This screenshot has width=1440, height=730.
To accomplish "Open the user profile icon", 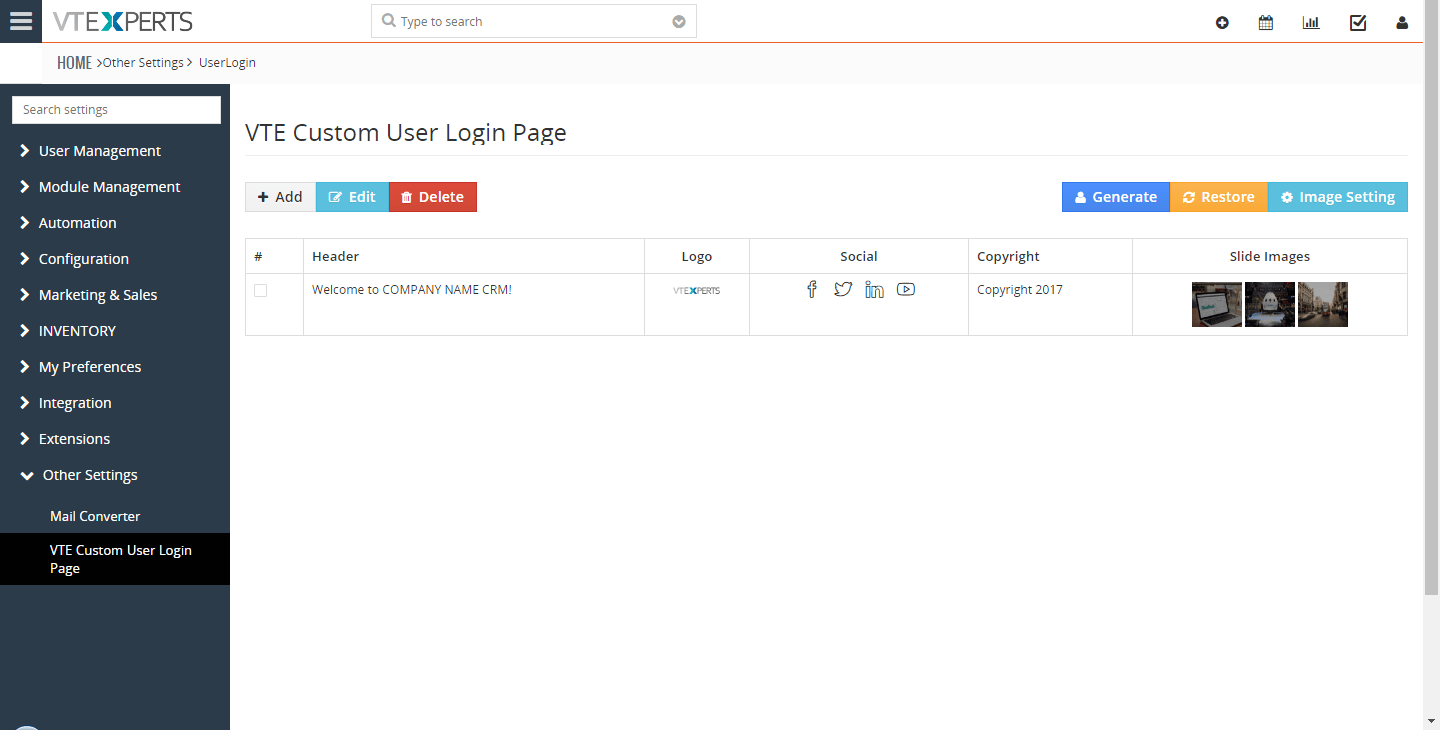I will [x=1402, y=21].
